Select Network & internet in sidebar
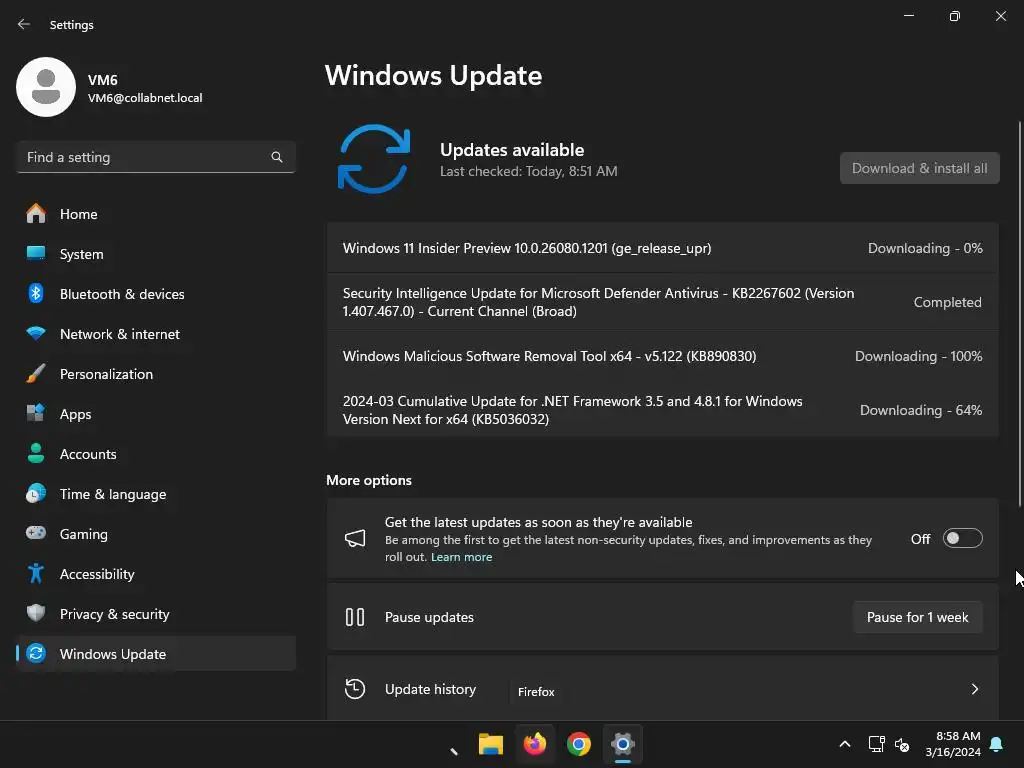This screenshot has width=1024, height=768. [x=156, y=334]
